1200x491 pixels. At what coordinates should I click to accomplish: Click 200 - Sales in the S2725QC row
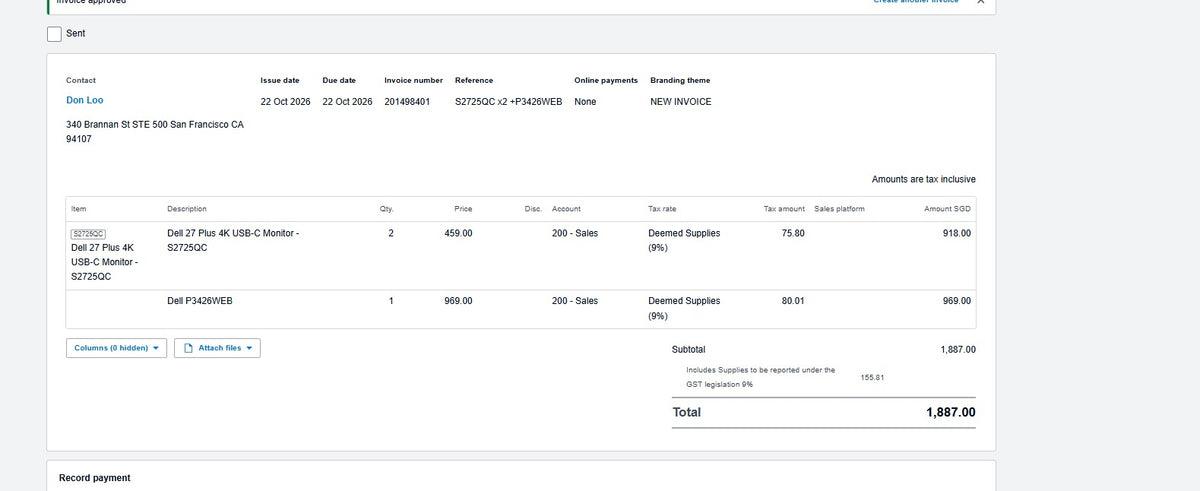point(575,233)
